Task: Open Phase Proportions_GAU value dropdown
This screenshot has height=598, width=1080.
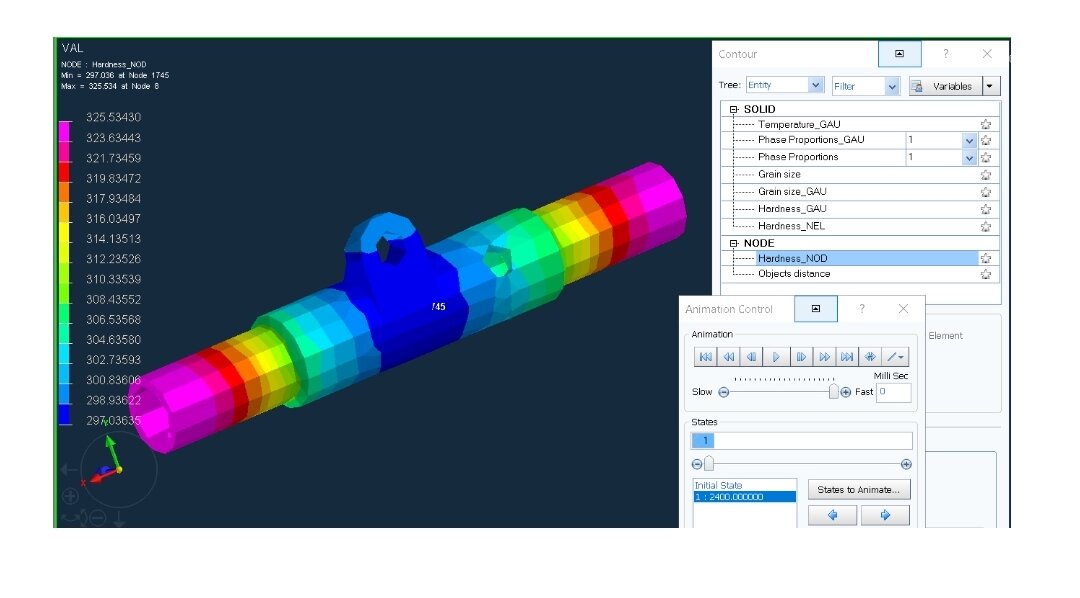Action: click(x=969, y=141)
